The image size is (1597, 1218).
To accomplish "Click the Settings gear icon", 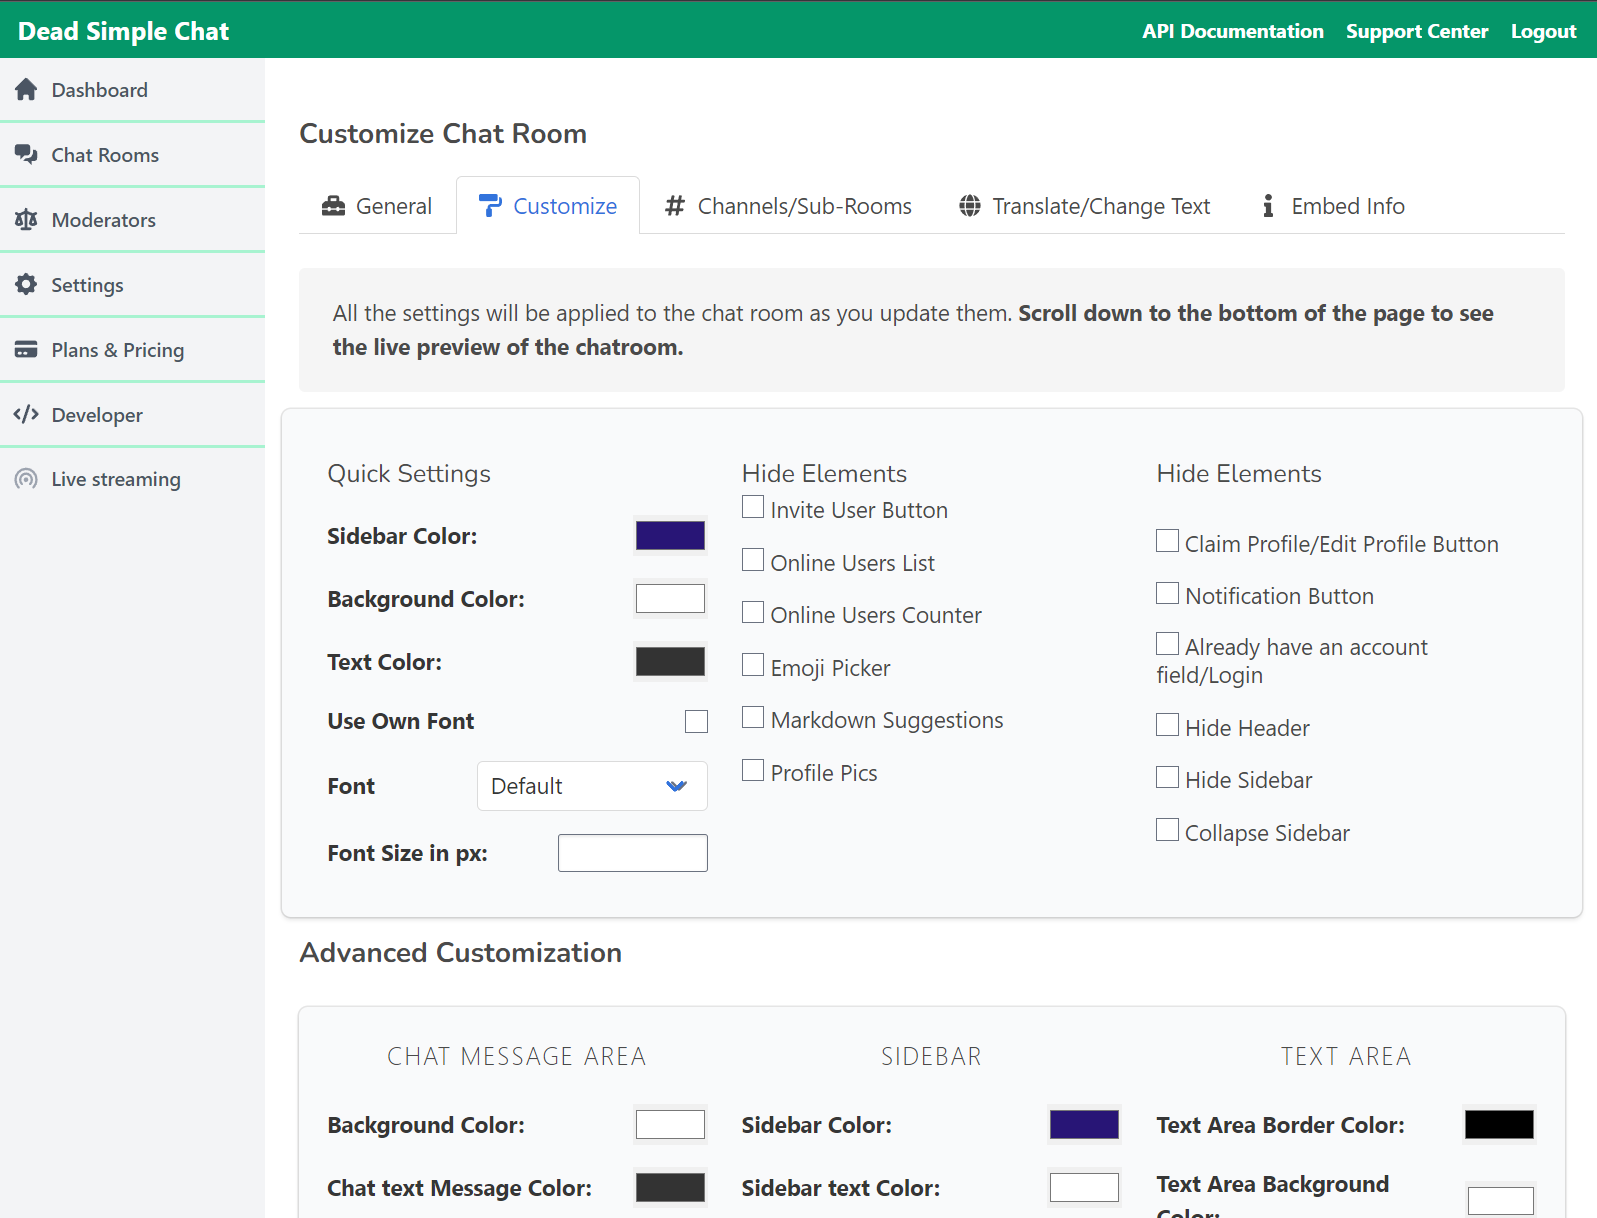I will point(26,285).
